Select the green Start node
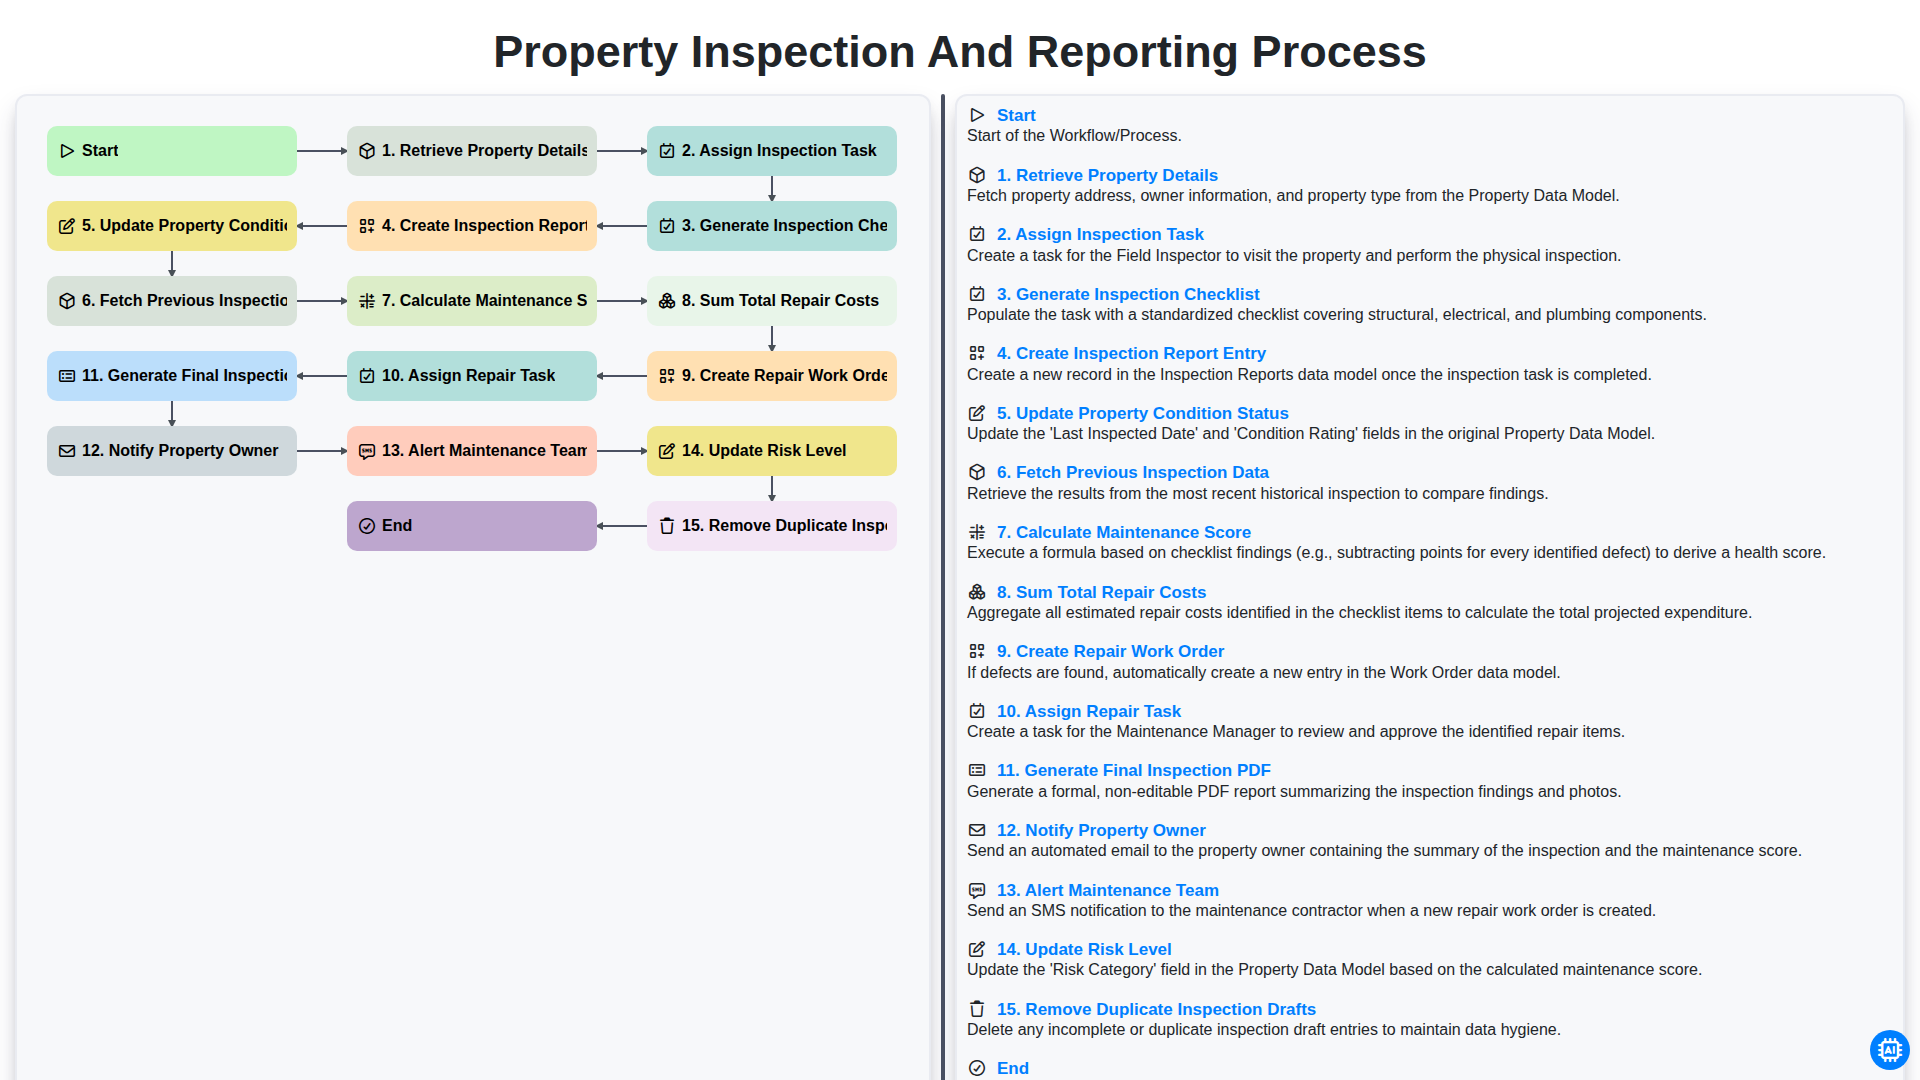Screen dimensions: 1920x1080 click(x=172, y=151)
